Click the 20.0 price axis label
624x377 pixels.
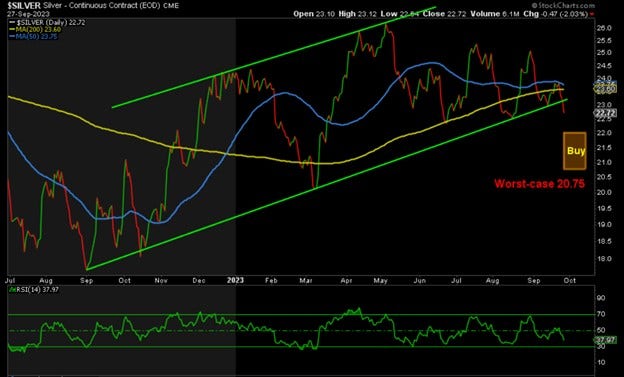point(604,192)
